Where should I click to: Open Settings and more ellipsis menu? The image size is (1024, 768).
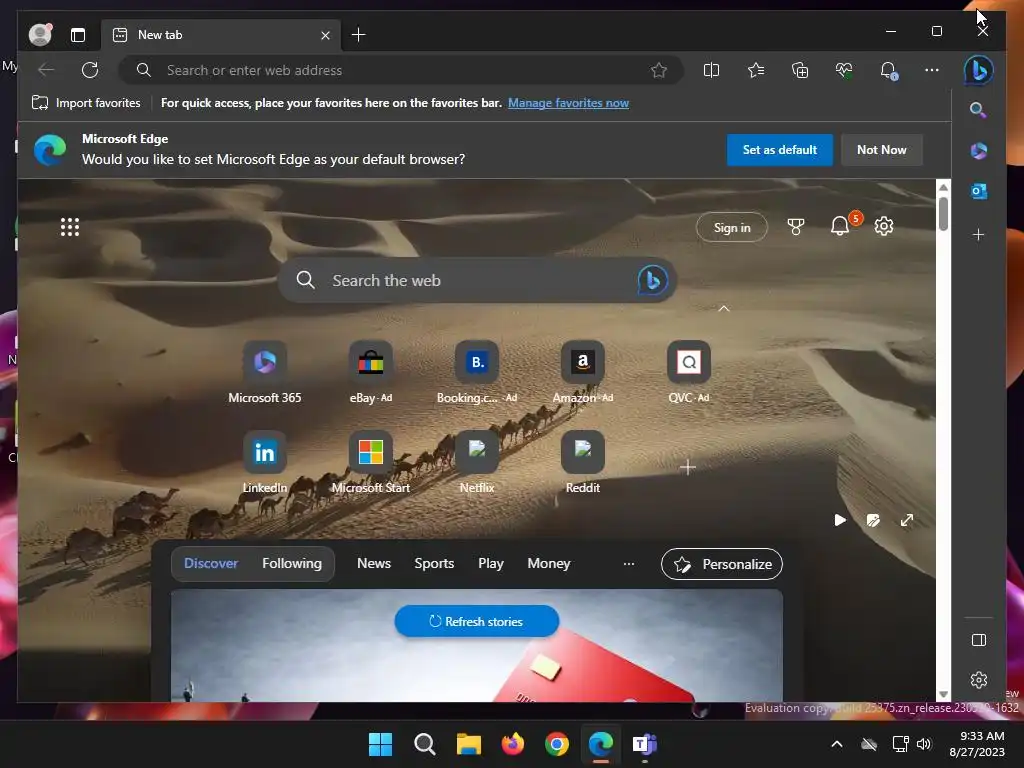tap(932, 70)
